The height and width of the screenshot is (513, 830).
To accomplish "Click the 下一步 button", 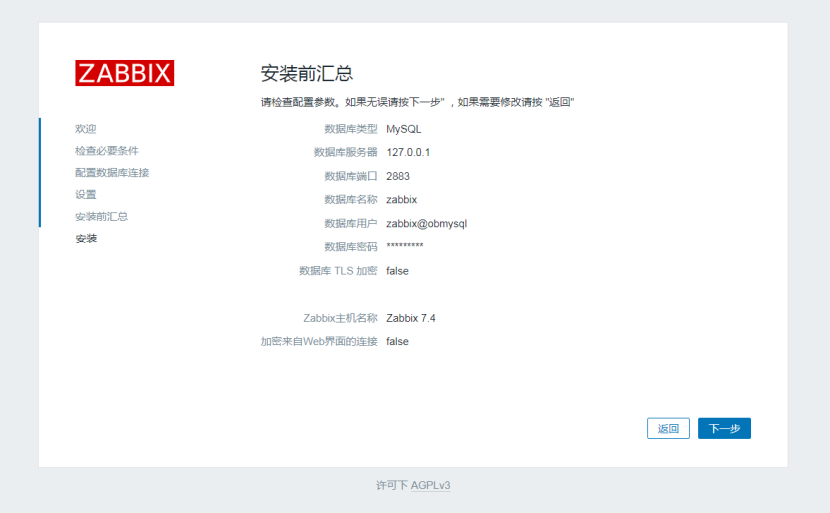I will 724,428.
